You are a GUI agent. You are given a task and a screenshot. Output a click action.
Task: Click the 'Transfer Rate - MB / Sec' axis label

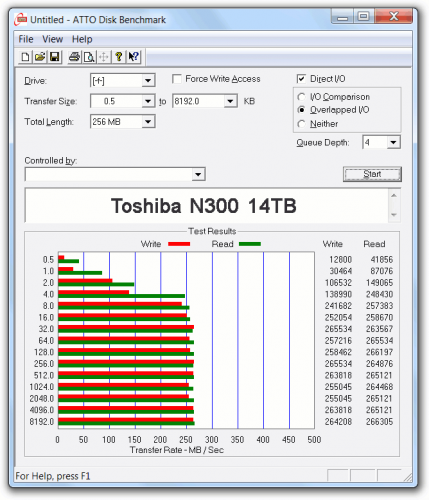click(x=177, y=450)
